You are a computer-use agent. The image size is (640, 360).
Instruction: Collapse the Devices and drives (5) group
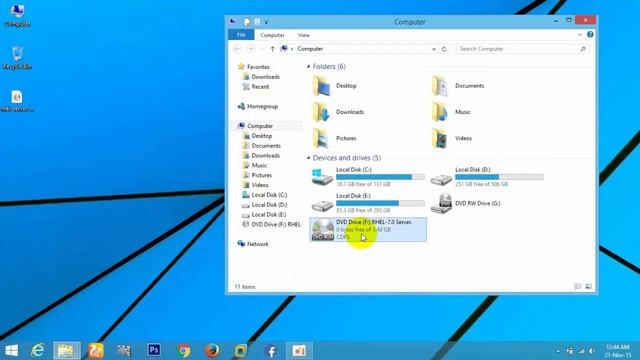coord(309,158)
